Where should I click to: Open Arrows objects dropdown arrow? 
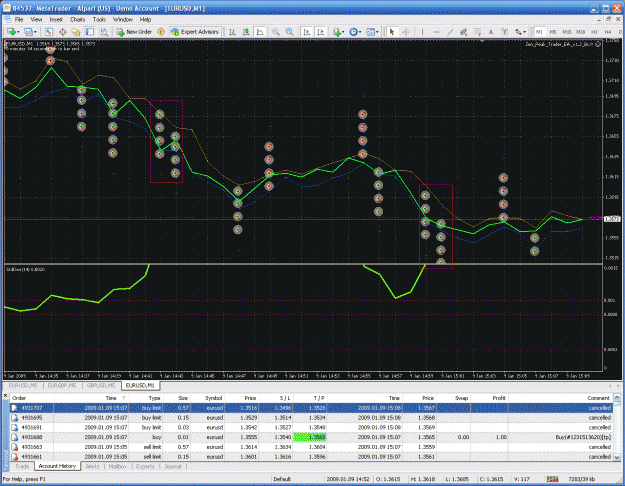click(x=525, y=32)
